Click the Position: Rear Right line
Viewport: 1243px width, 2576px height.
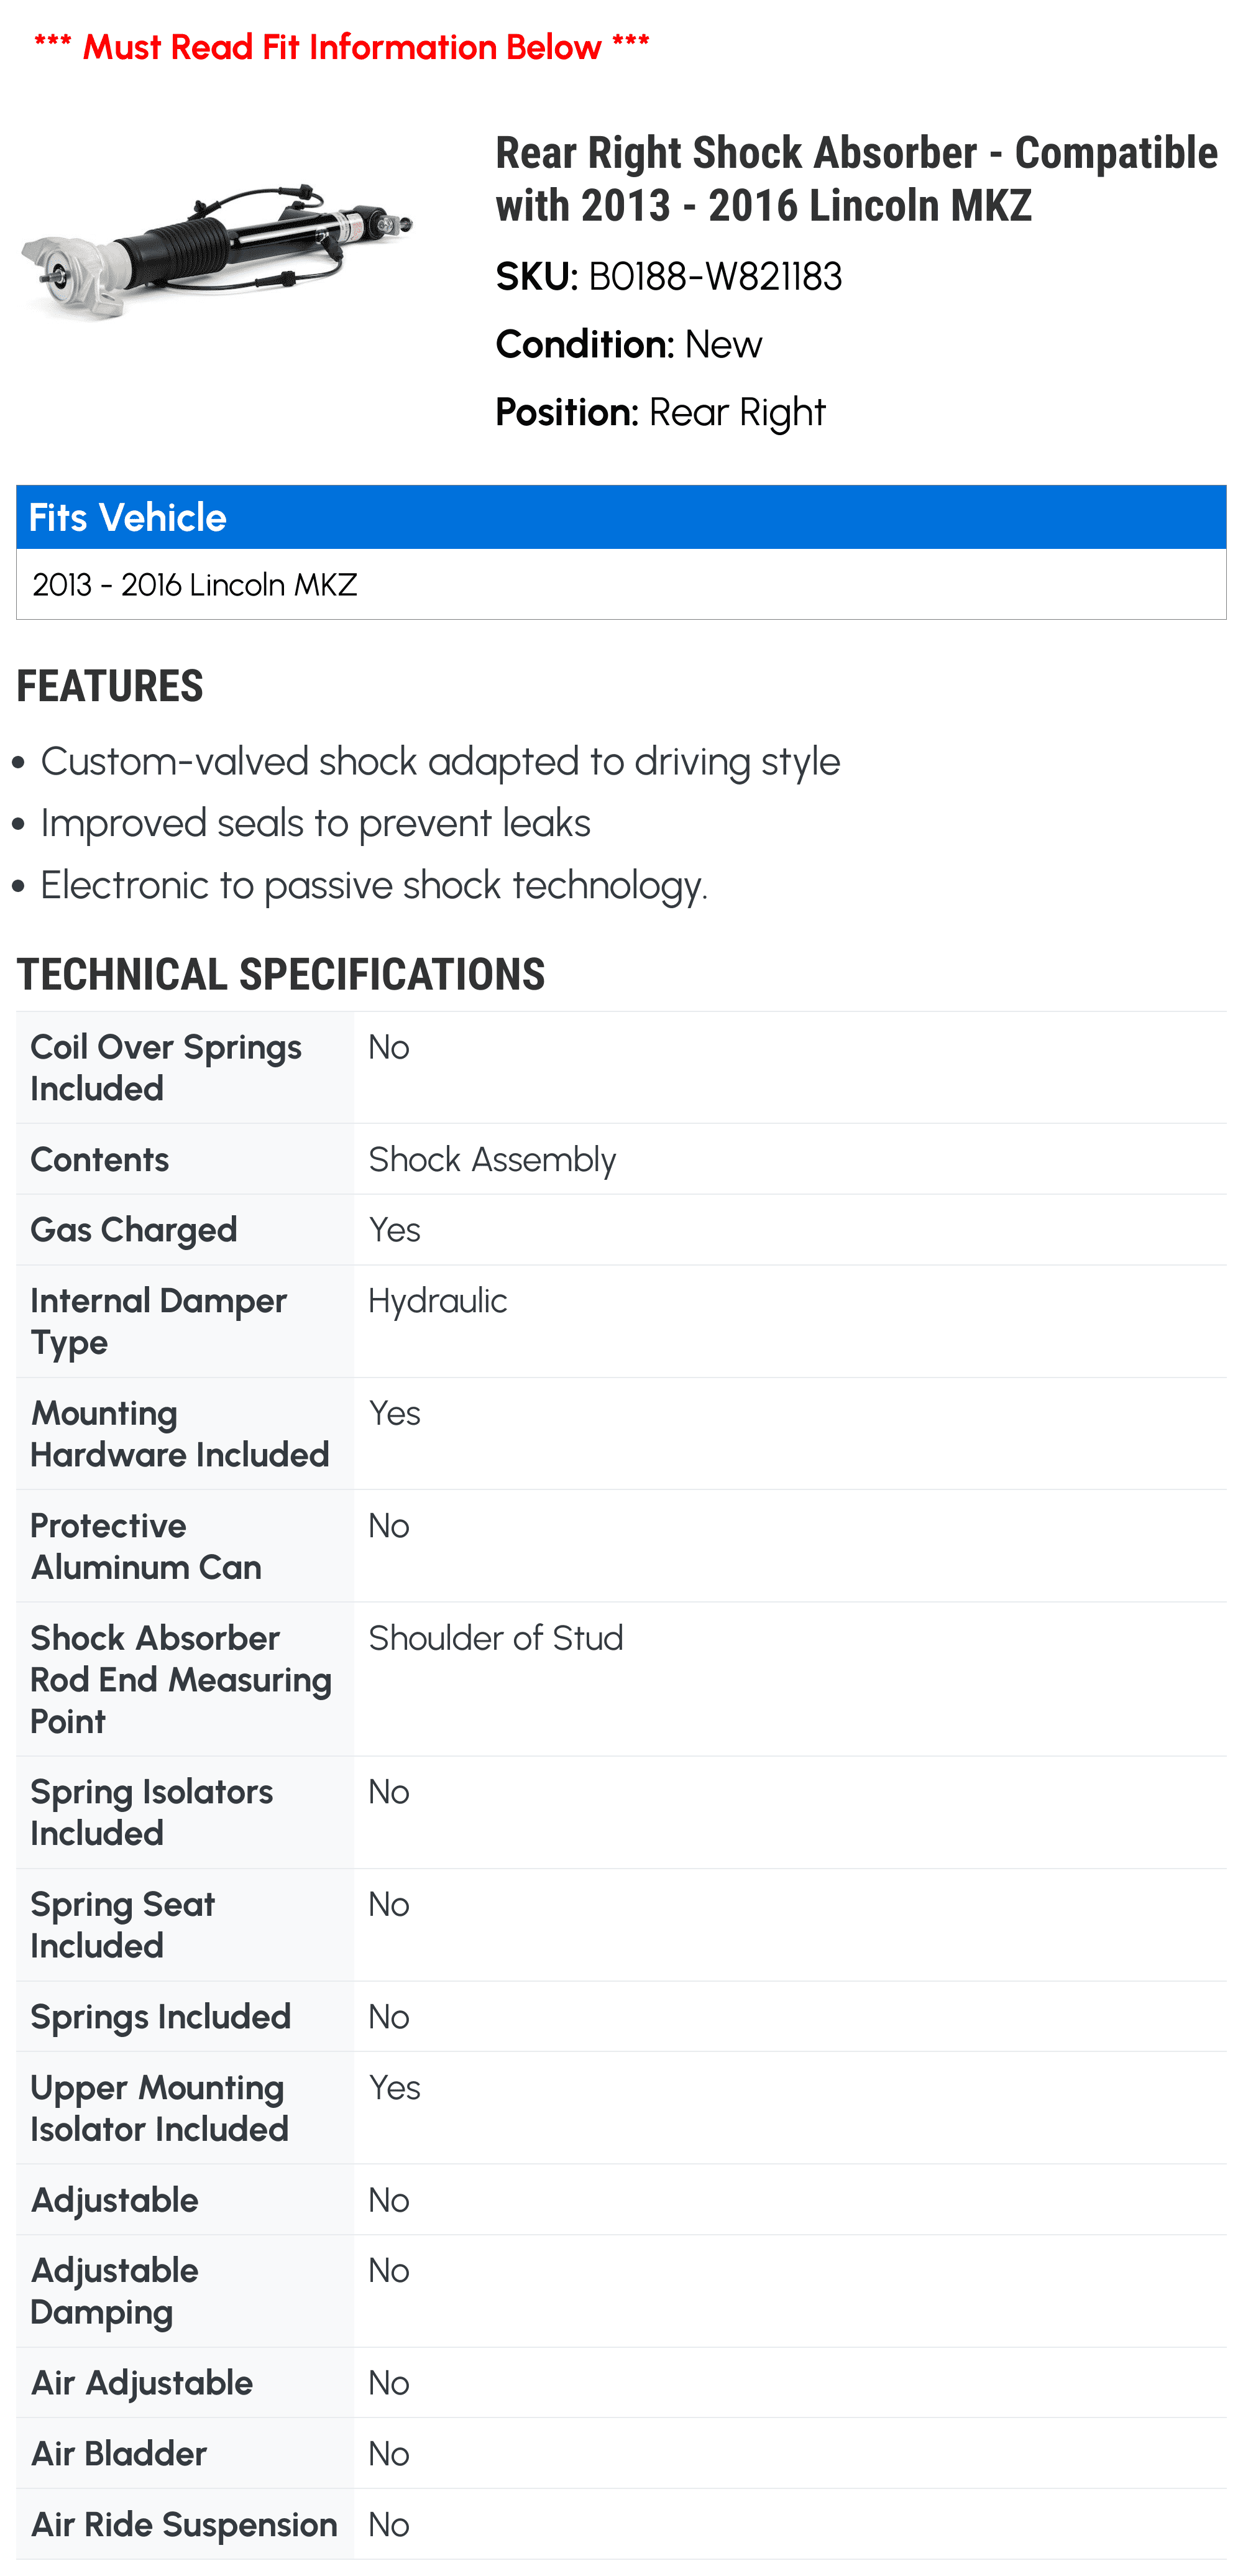click(660, 412)
